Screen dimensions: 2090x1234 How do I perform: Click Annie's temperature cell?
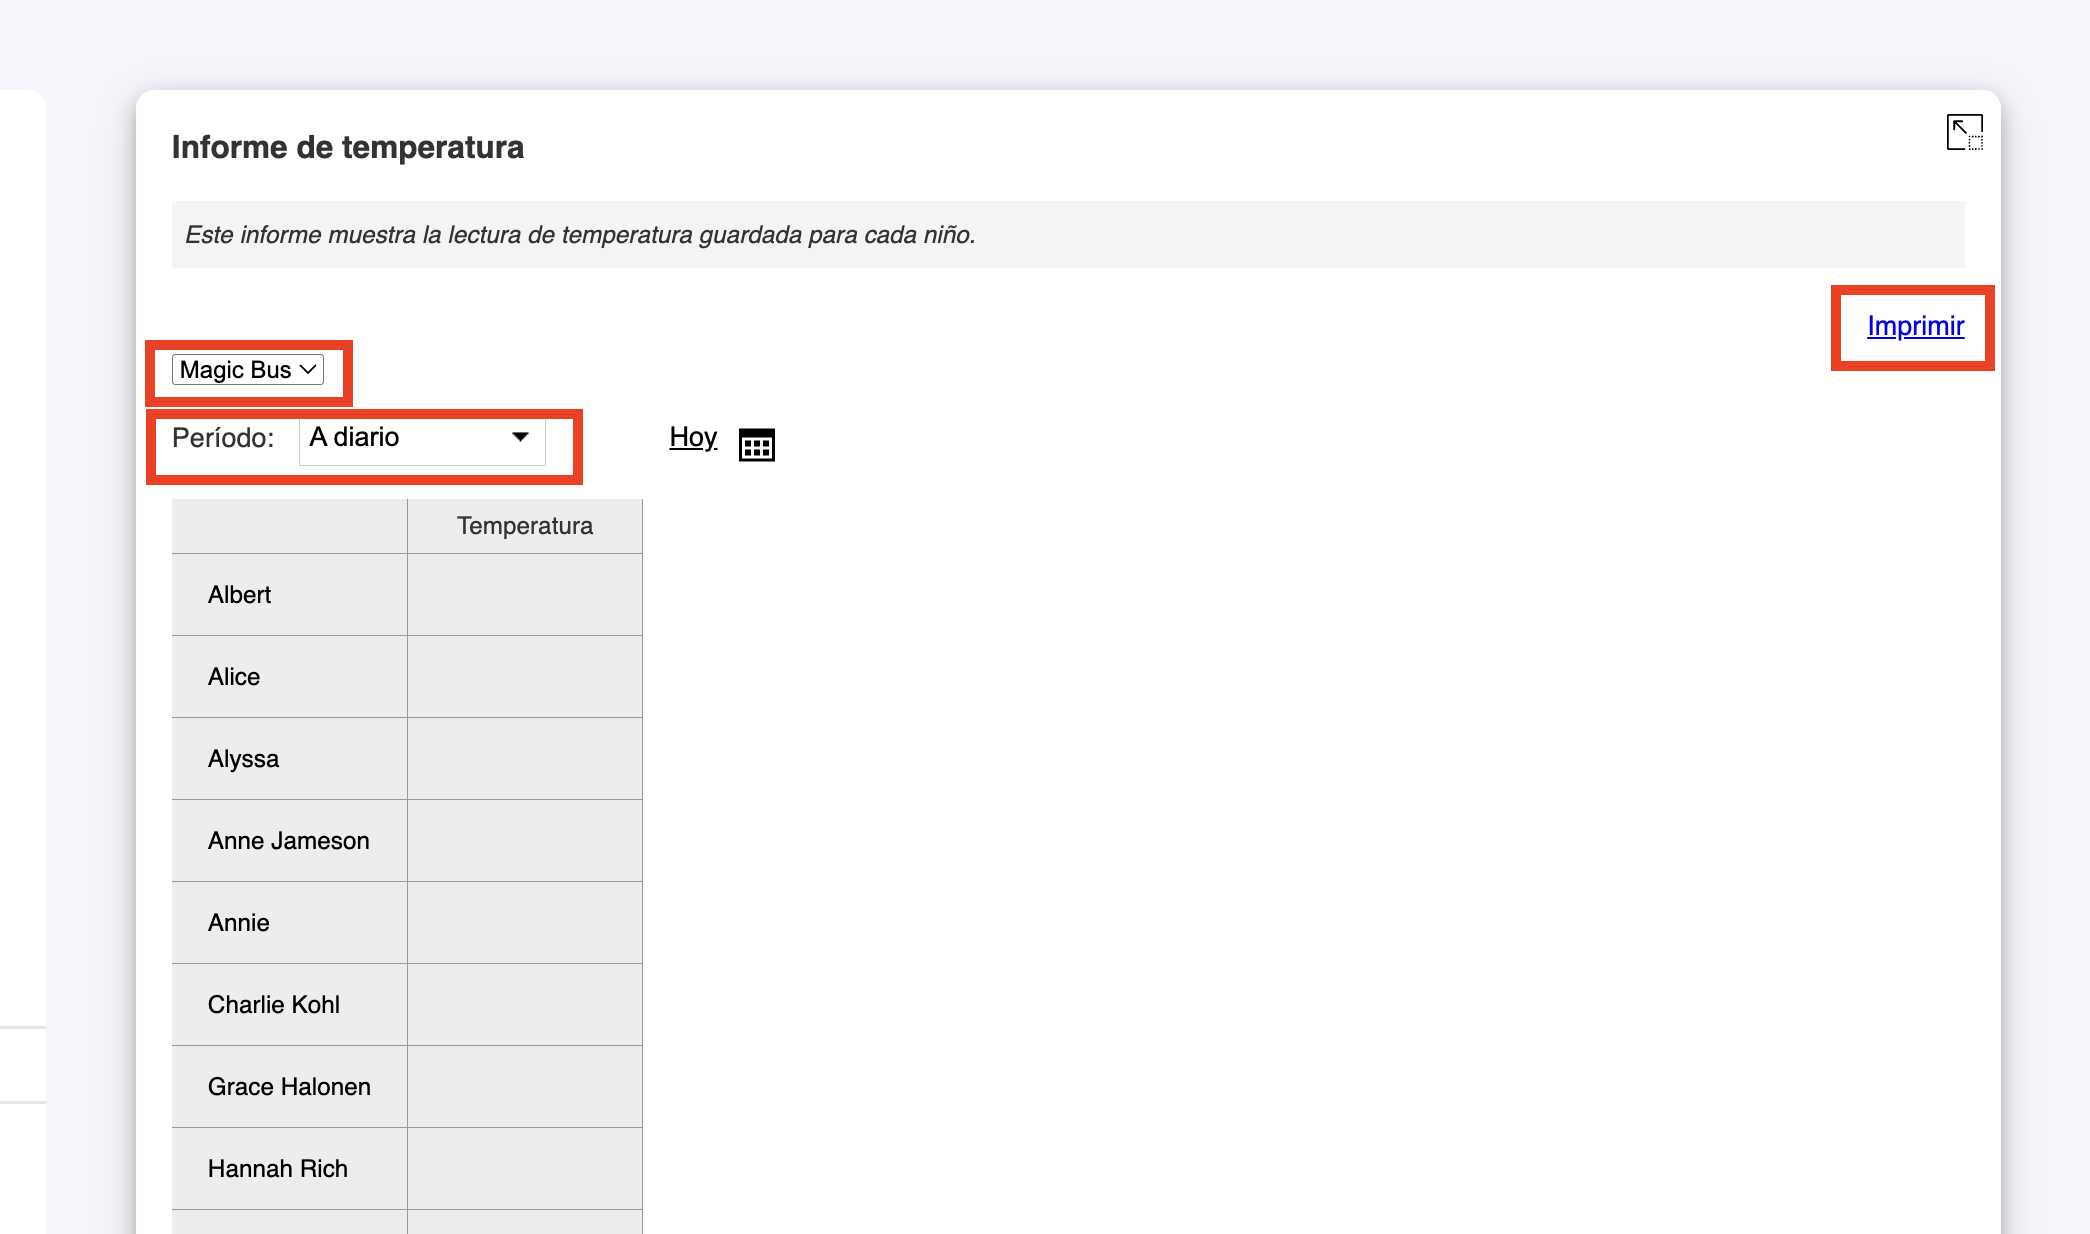coord(524,923)
